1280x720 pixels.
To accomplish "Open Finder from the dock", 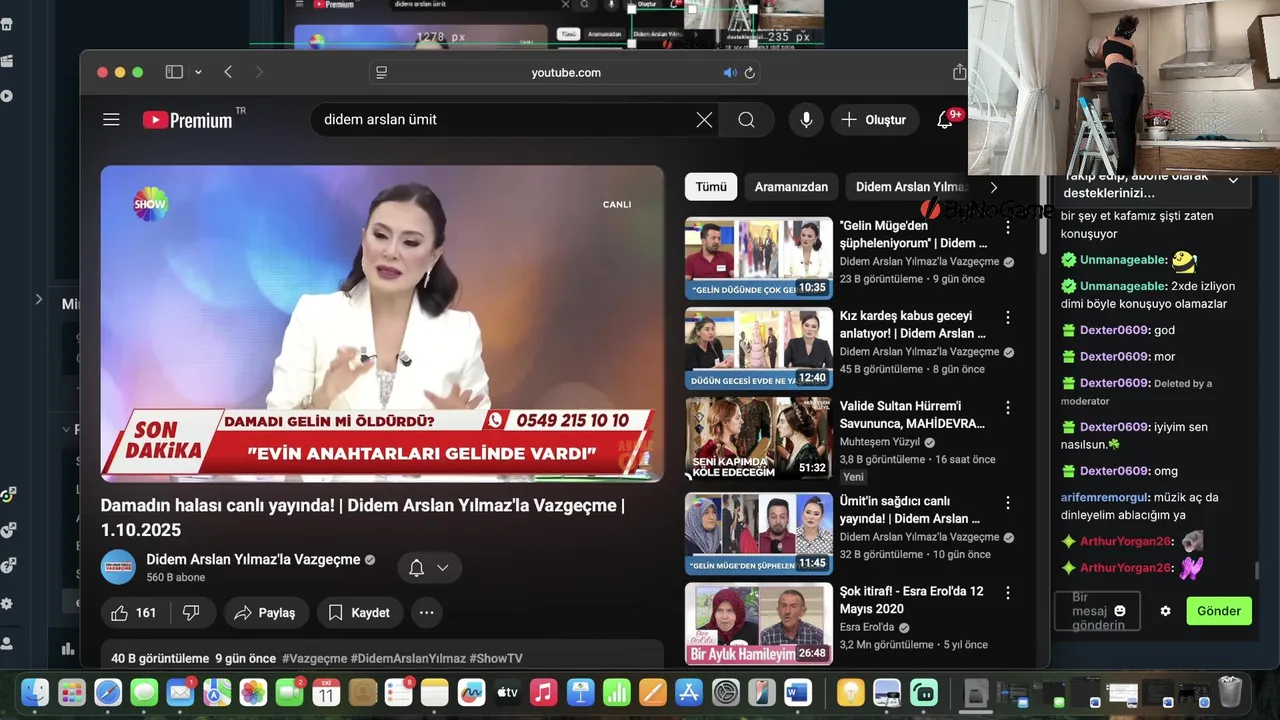I will 36,692.
